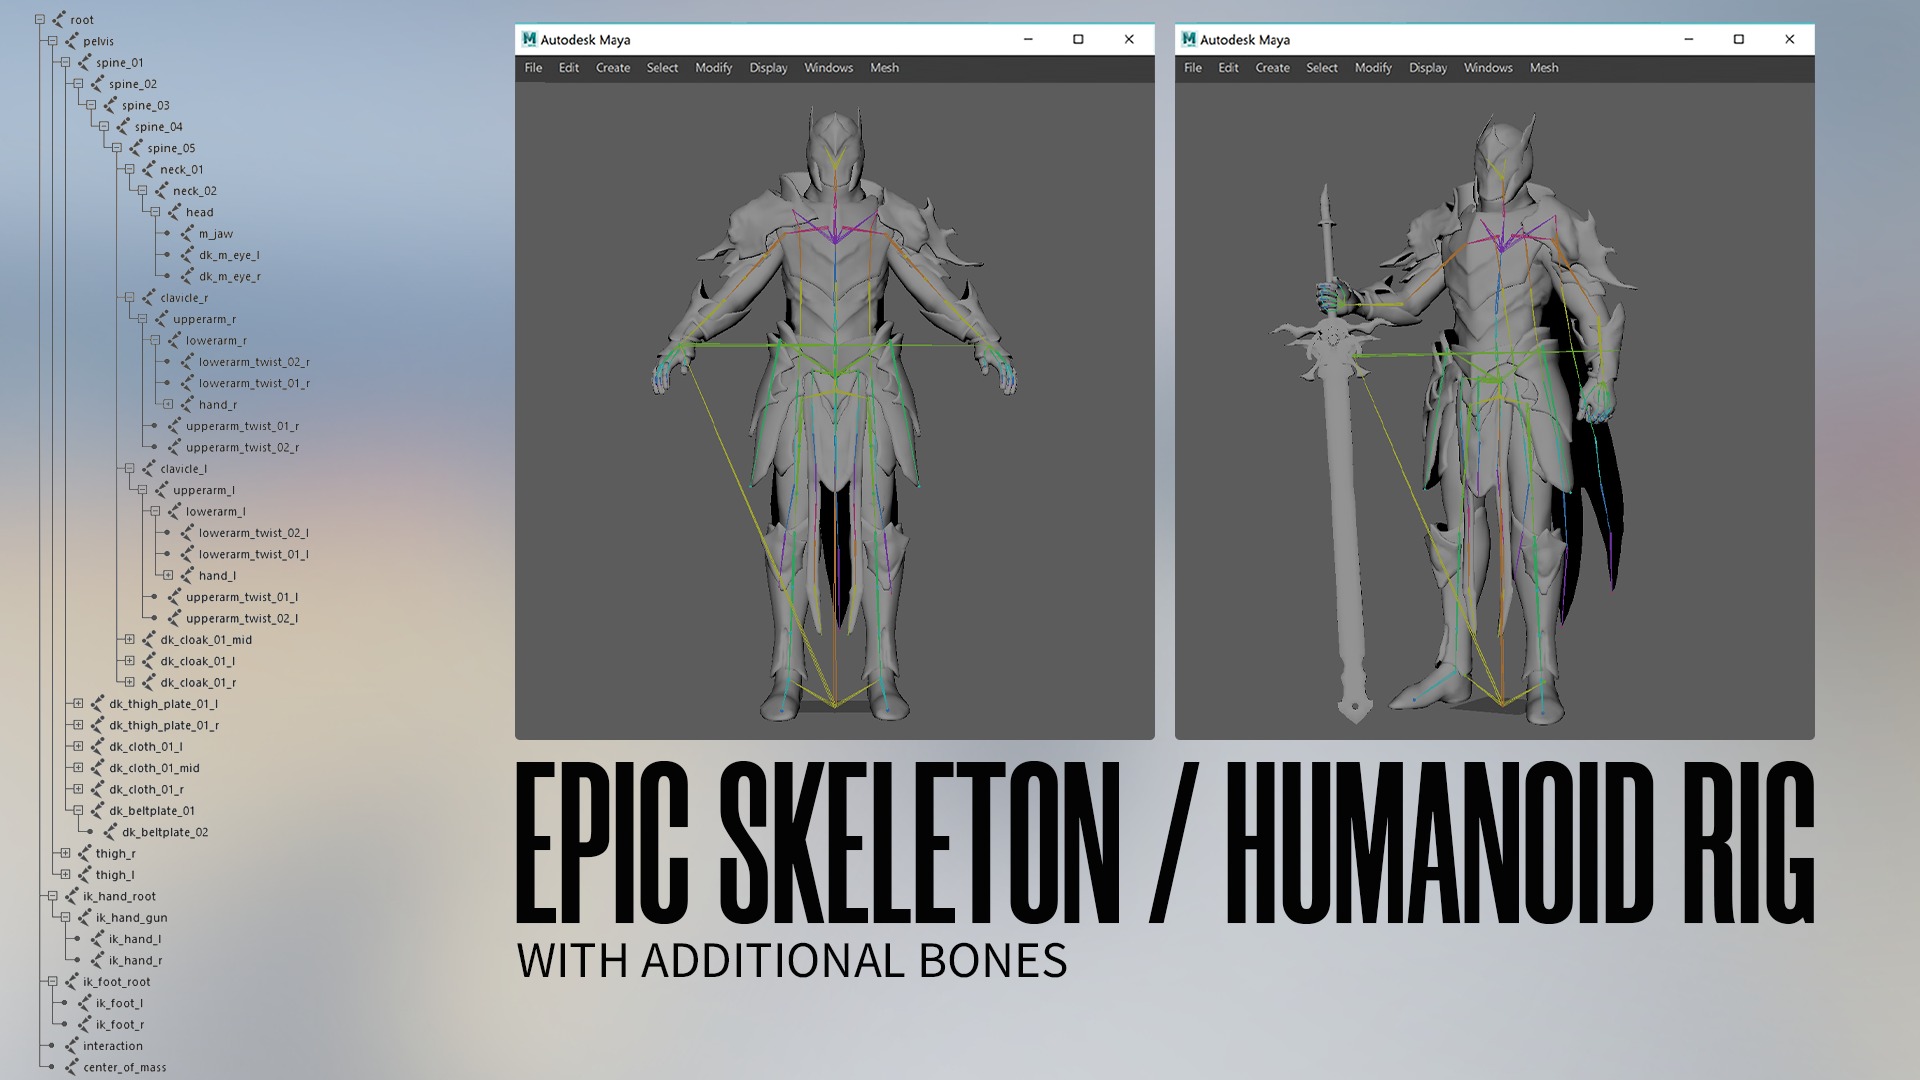Expand the dk_thigh_plate_01_r node
This screenshot has width=1920, height=1080.
79,725
